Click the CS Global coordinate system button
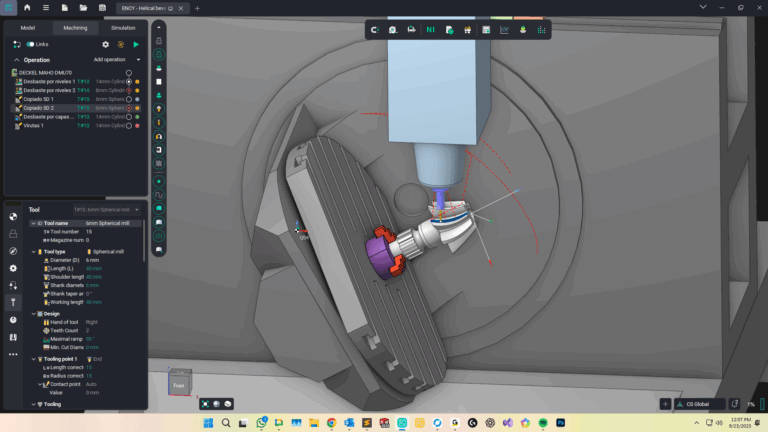This screenshot has height=432, width=768. [699, 404]
